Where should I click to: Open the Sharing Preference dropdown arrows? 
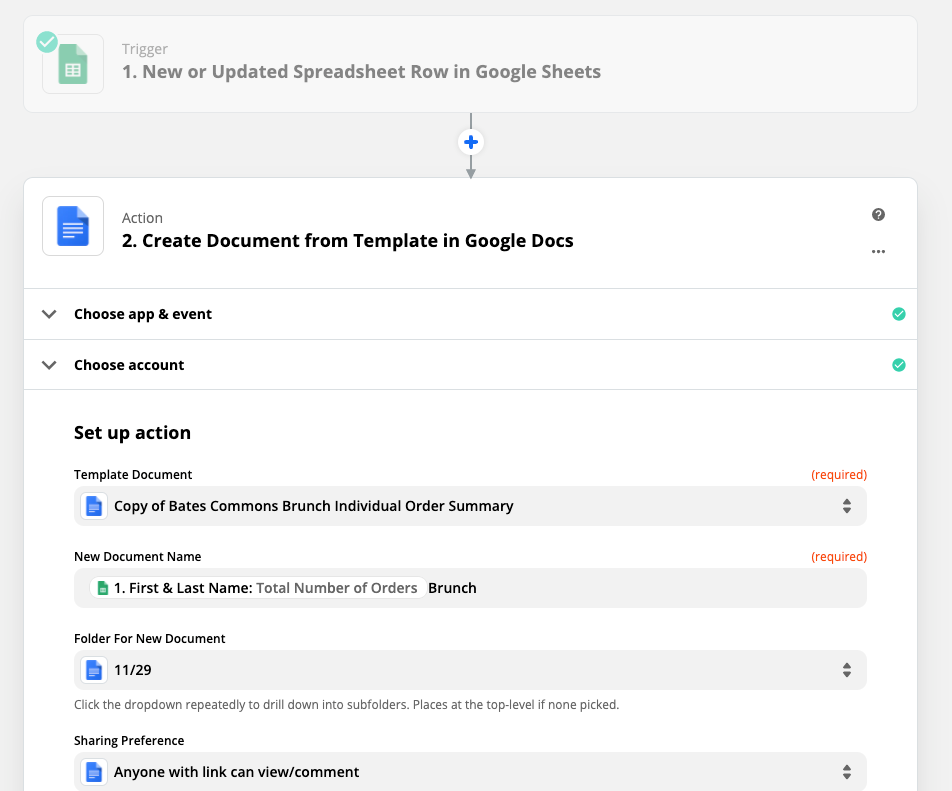tap(846, 772)
